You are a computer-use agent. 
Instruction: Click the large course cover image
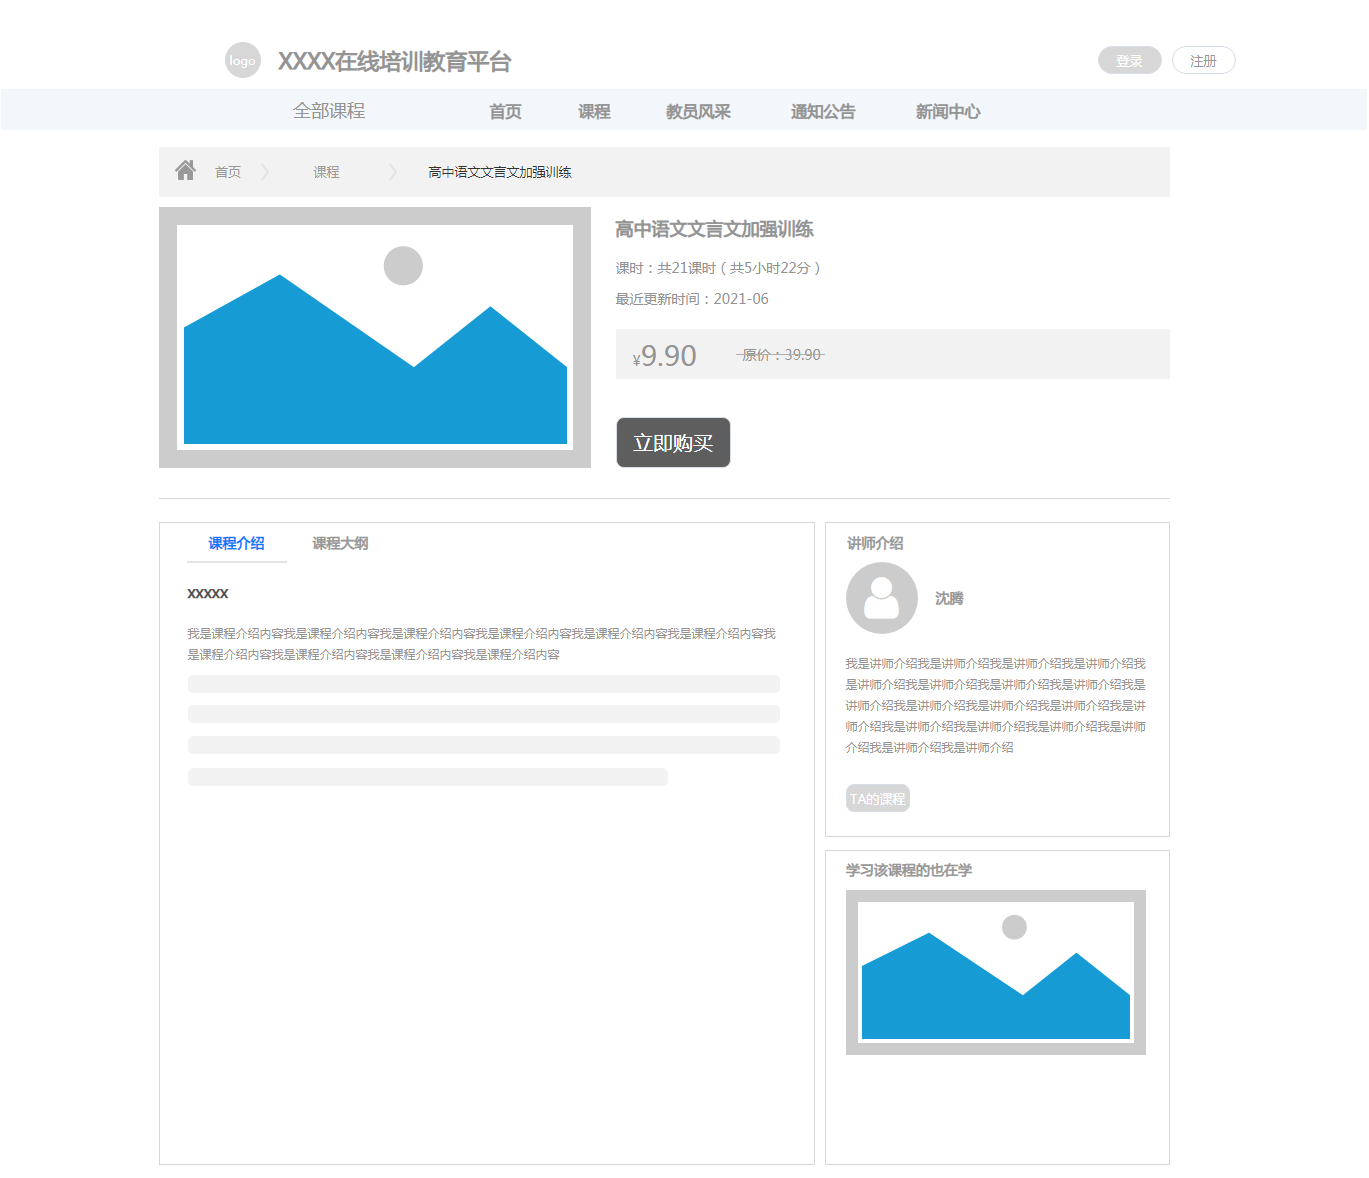(375, 337)
